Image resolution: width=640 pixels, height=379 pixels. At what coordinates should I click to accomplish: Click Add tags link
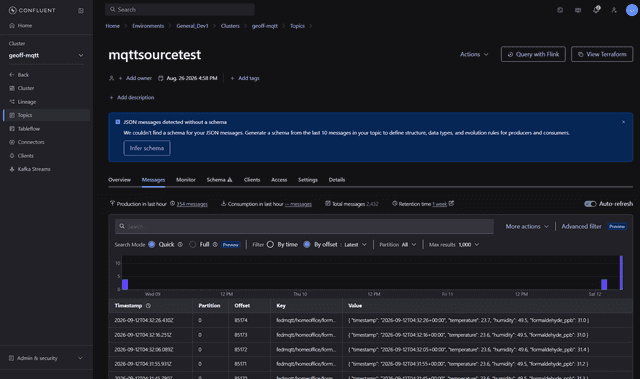tap(245, 78)
